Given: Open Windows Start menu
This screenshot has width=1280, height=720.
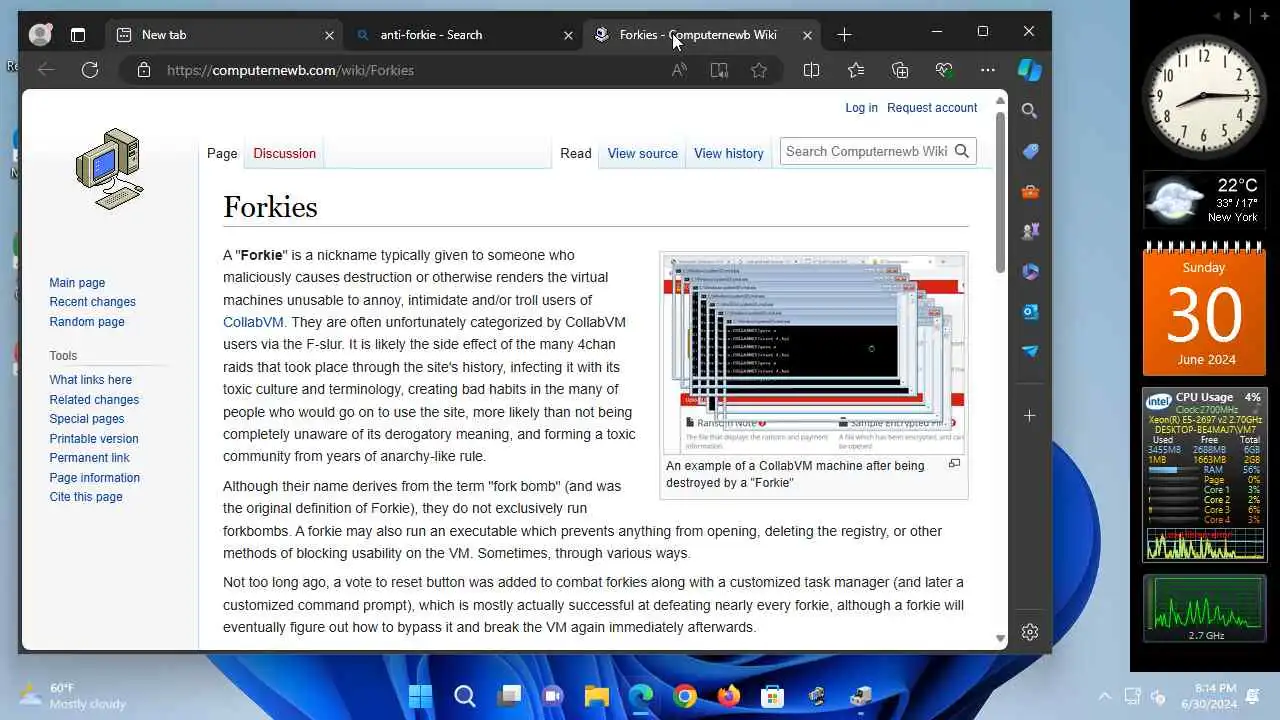Looking at the screenshot, I should click(x=421, y=696).
